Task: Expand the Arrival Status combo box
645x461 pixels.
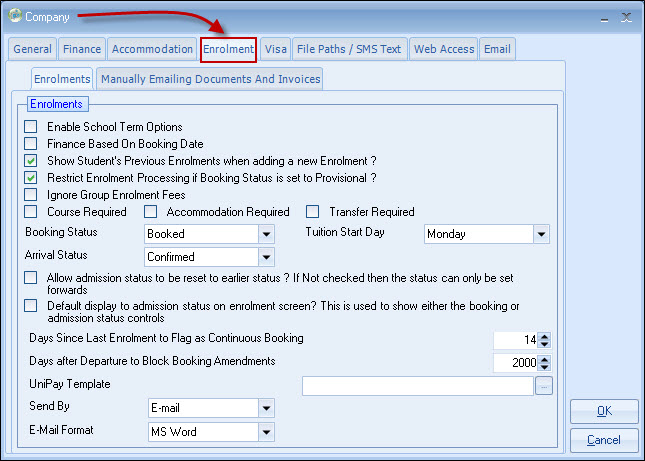Action: (266, 257)
